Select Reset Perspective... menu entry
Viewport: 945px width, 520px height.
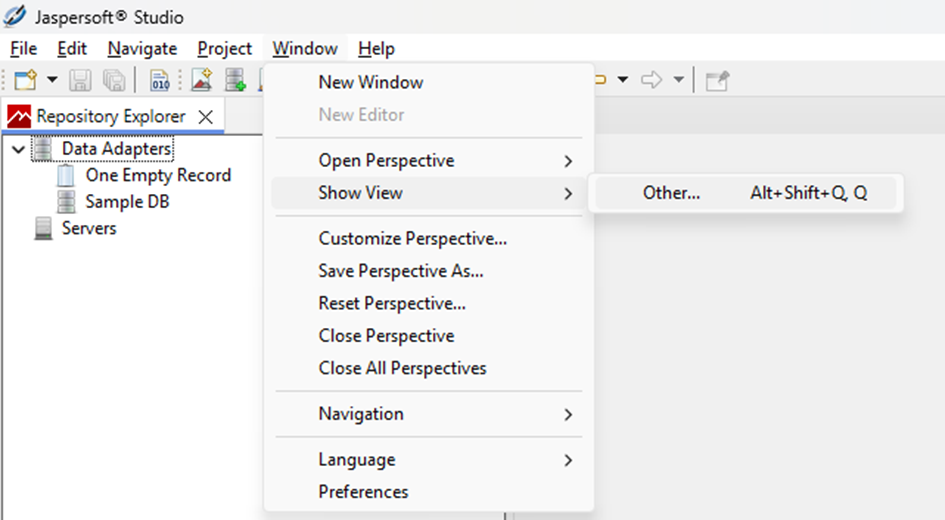(391, 303)
